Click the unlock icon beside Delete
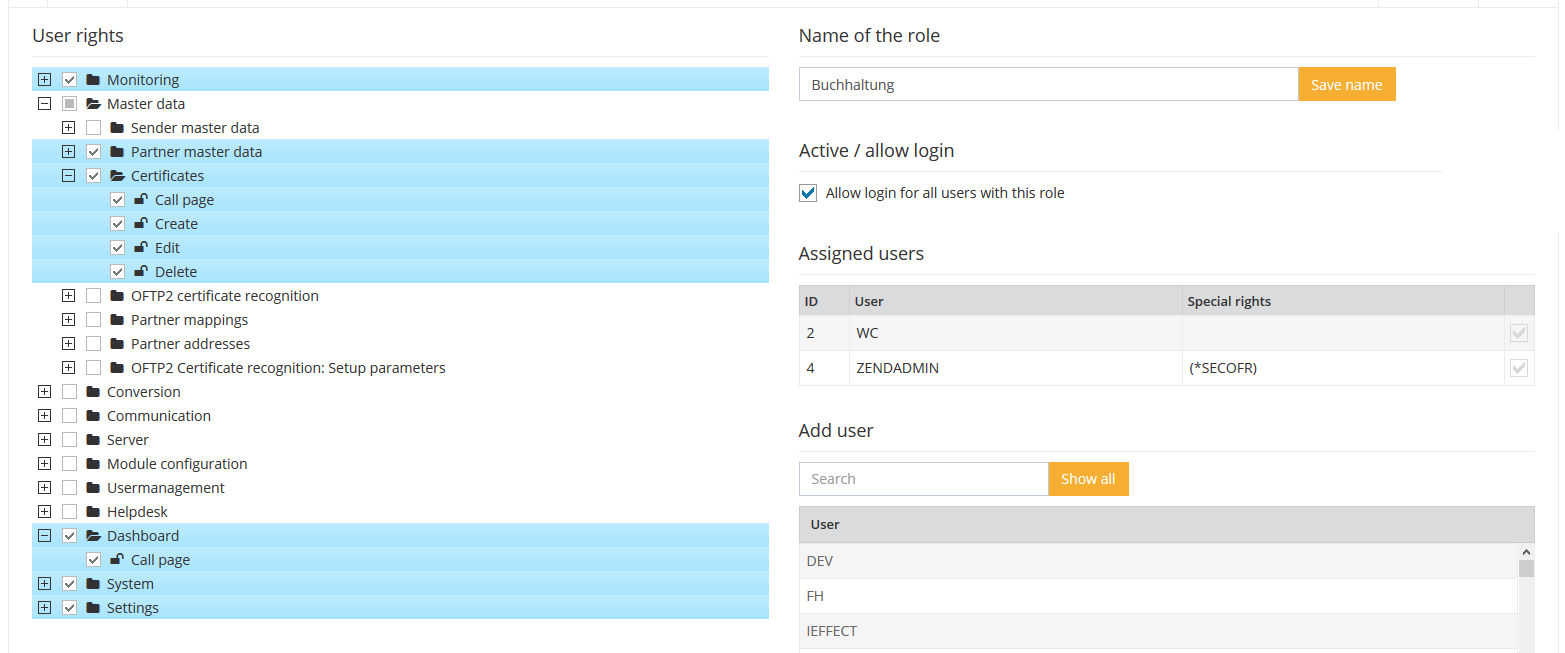Image resolution: width=1565 pixels, height=653 pixels. click(x=141, y=272)
